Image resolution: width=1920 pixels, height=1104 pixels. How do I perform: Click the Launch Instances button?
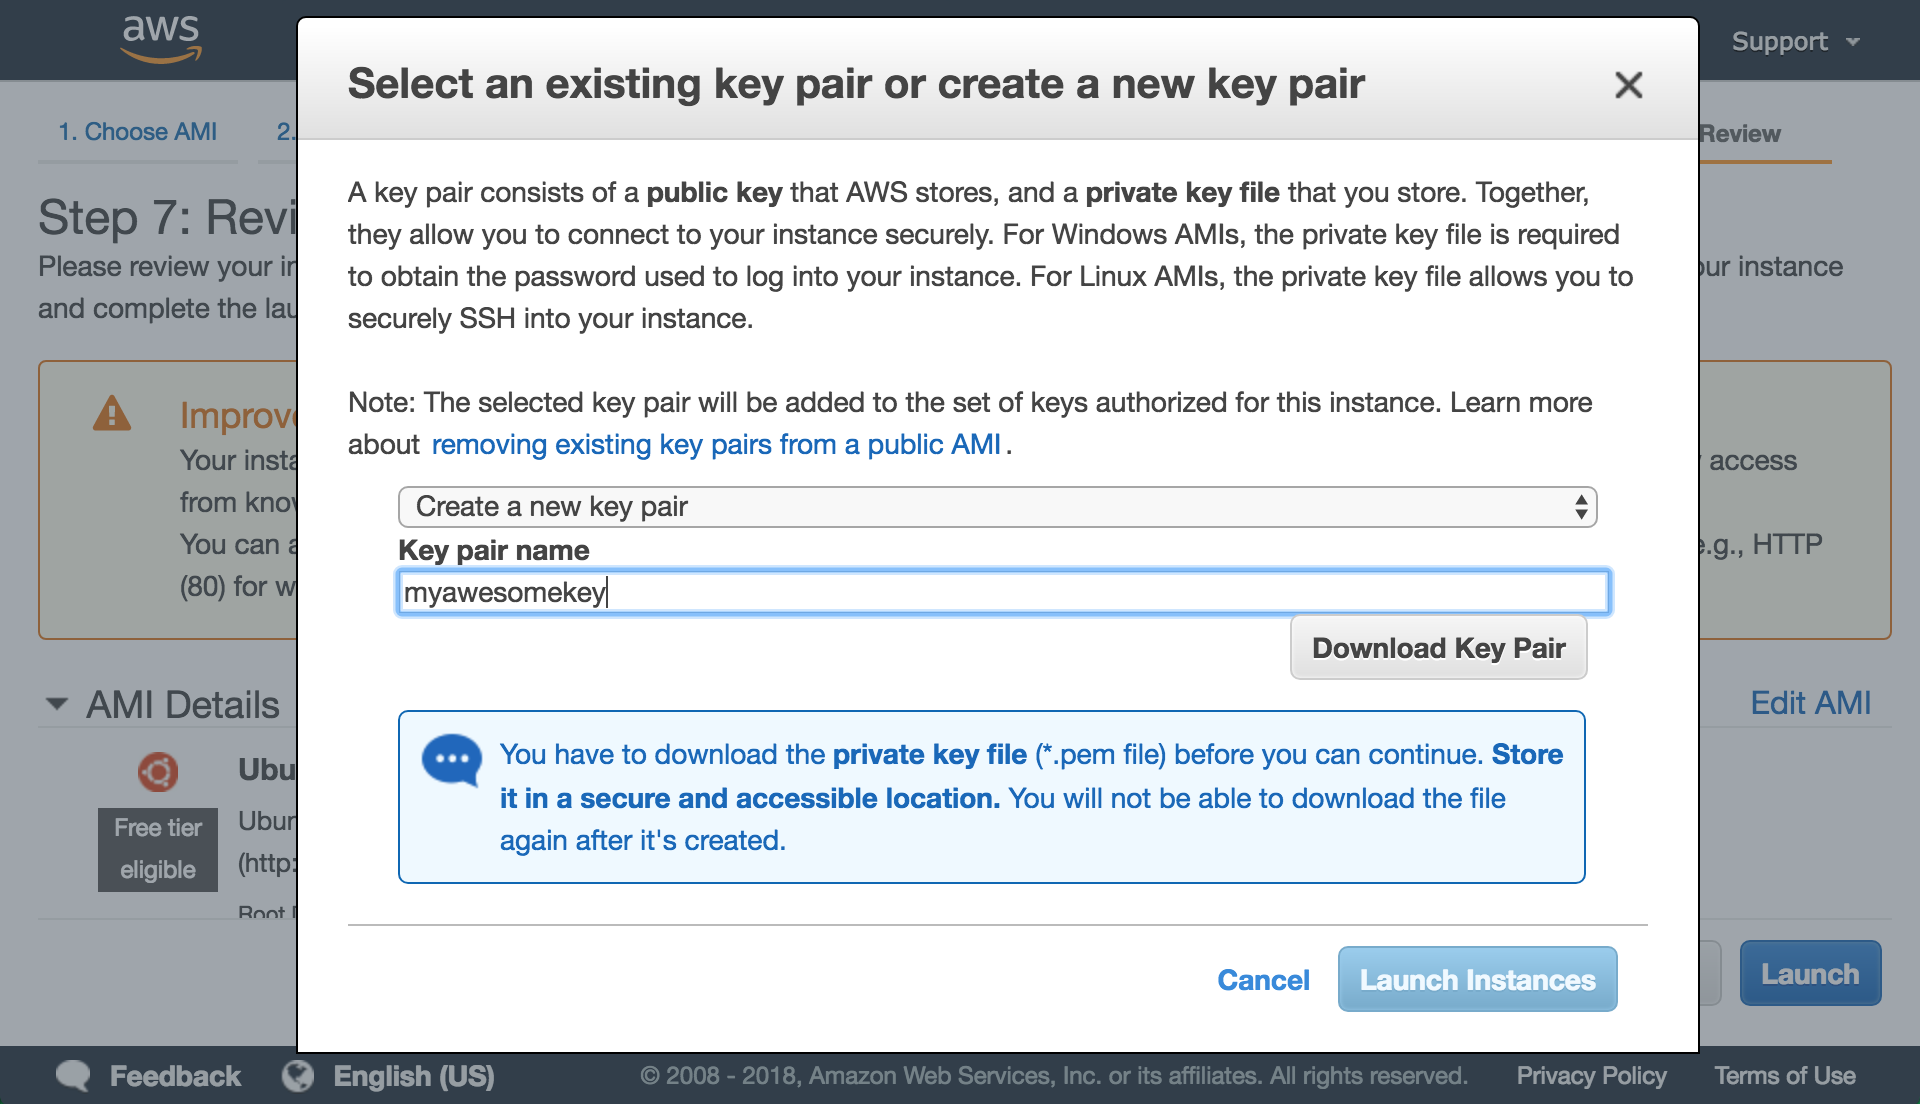1477,980
